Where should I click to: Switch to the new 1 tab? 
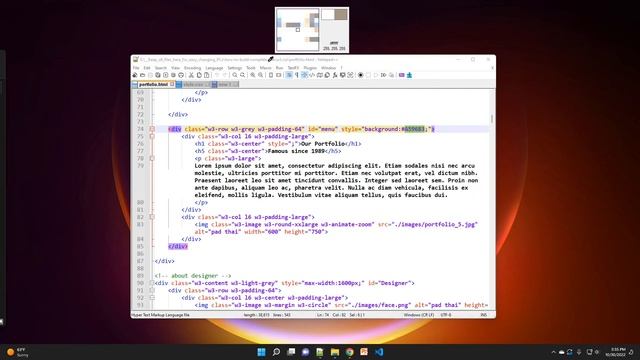coord(224,84)
